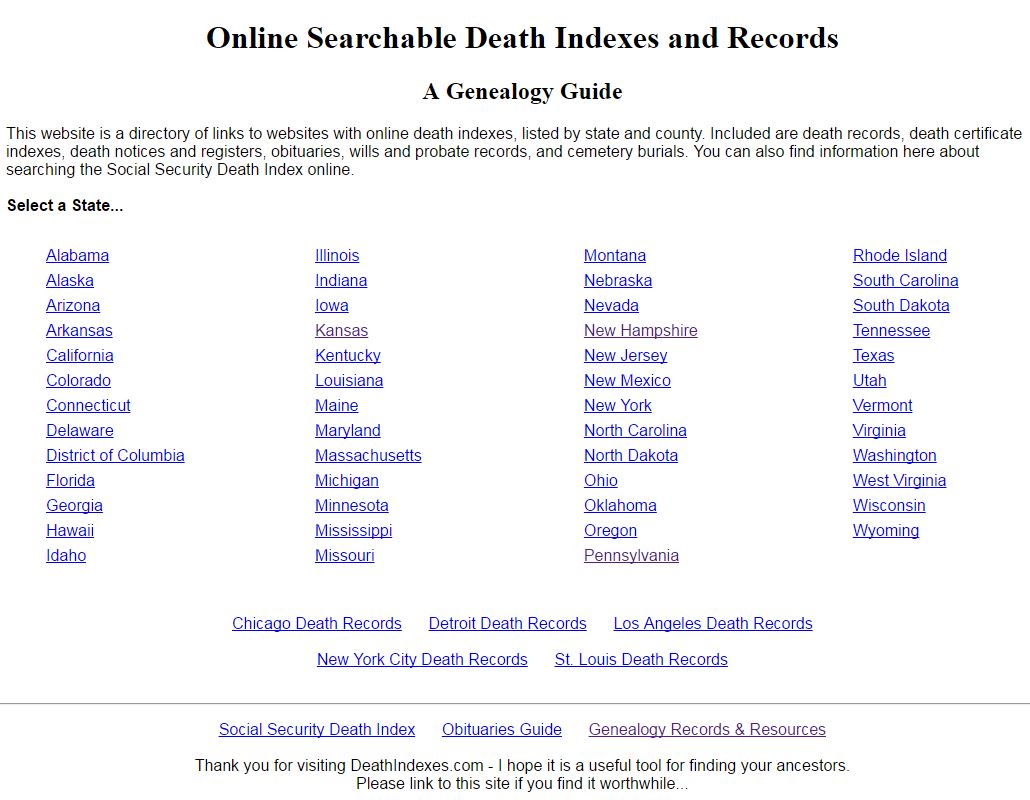
Task: Click the Florida link
Action: click(70, 480)
